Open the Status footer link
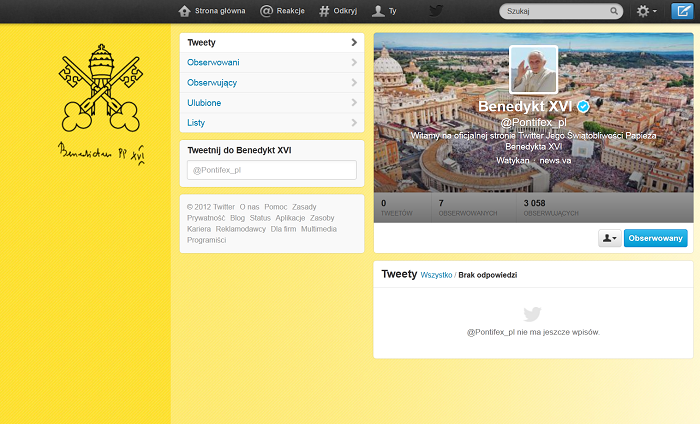Image resolution: width=700 pixels, height=424 pixels. coord(260,218)
